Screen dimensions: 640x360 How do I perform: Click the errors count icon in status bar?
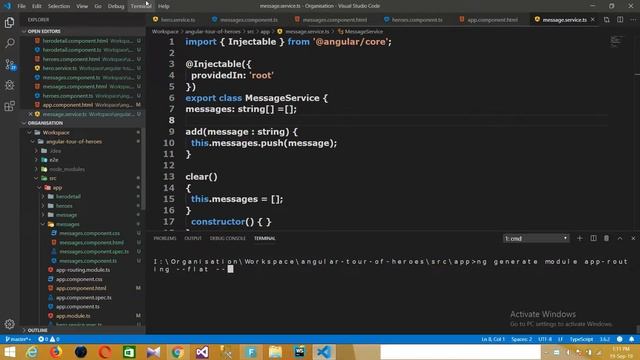pyautogui.click(x=43, y=339)
